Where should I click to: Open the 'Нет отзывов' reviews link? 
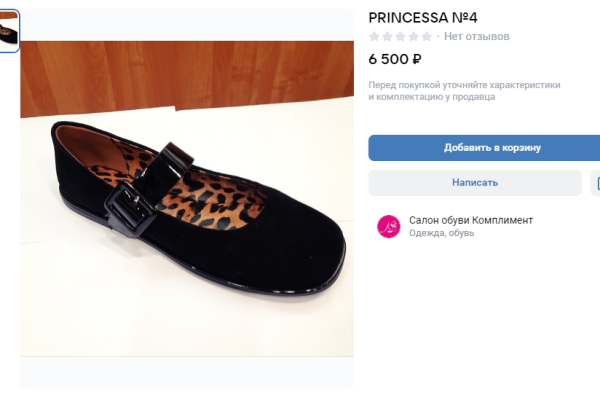pos(477,36)
